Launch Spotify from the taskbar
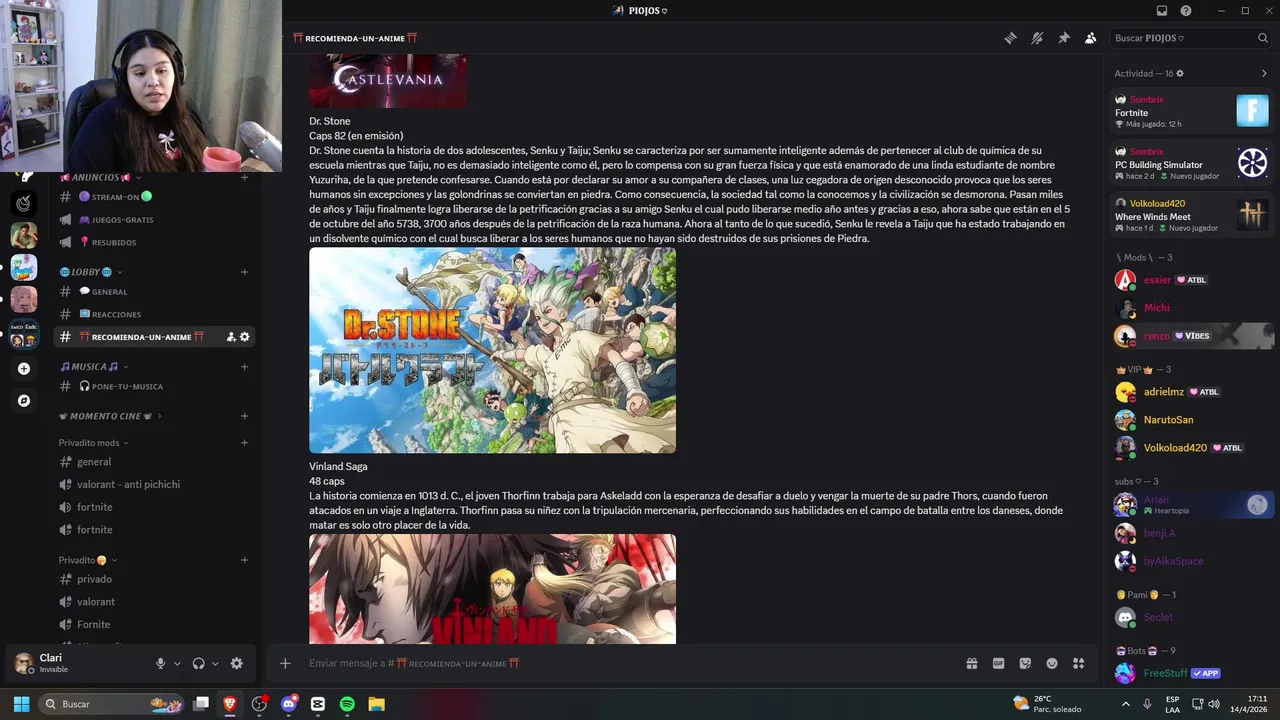 click(347, 704)
